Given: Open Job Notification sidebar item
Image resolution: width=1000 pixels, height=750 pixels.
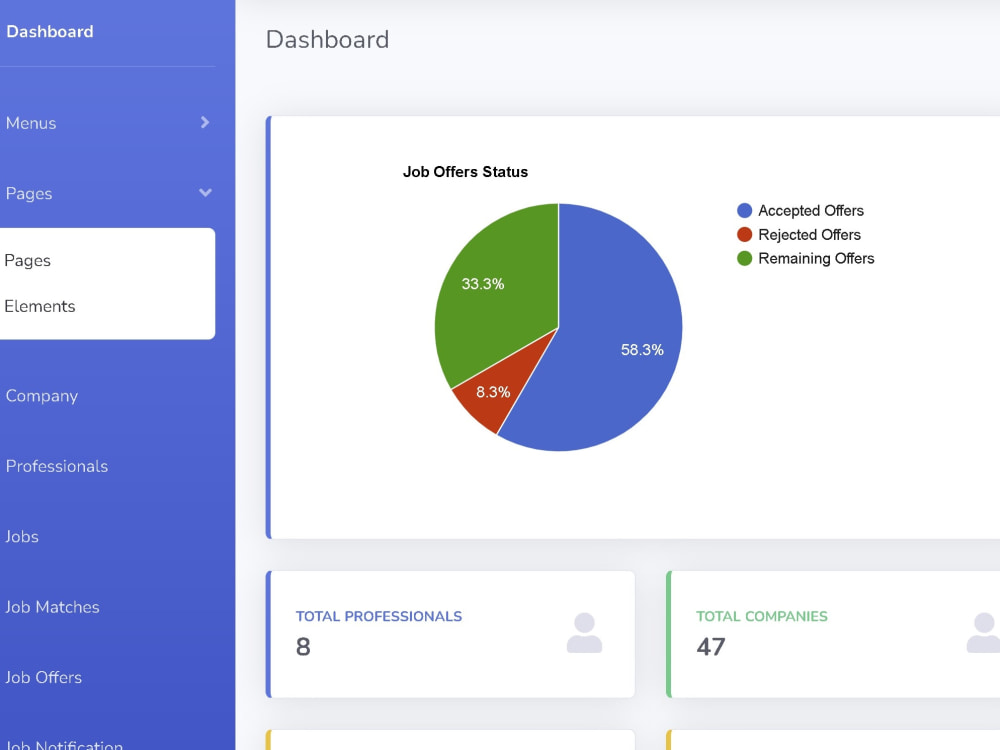Looking at the screenshot, I should 64,744.
